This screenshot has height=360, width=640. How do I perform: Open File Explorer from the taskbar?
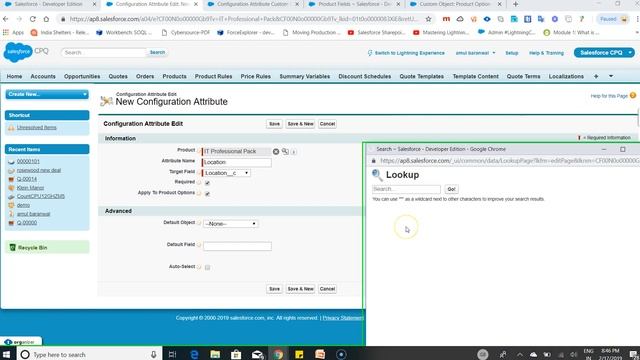click(x=215, y=354)
